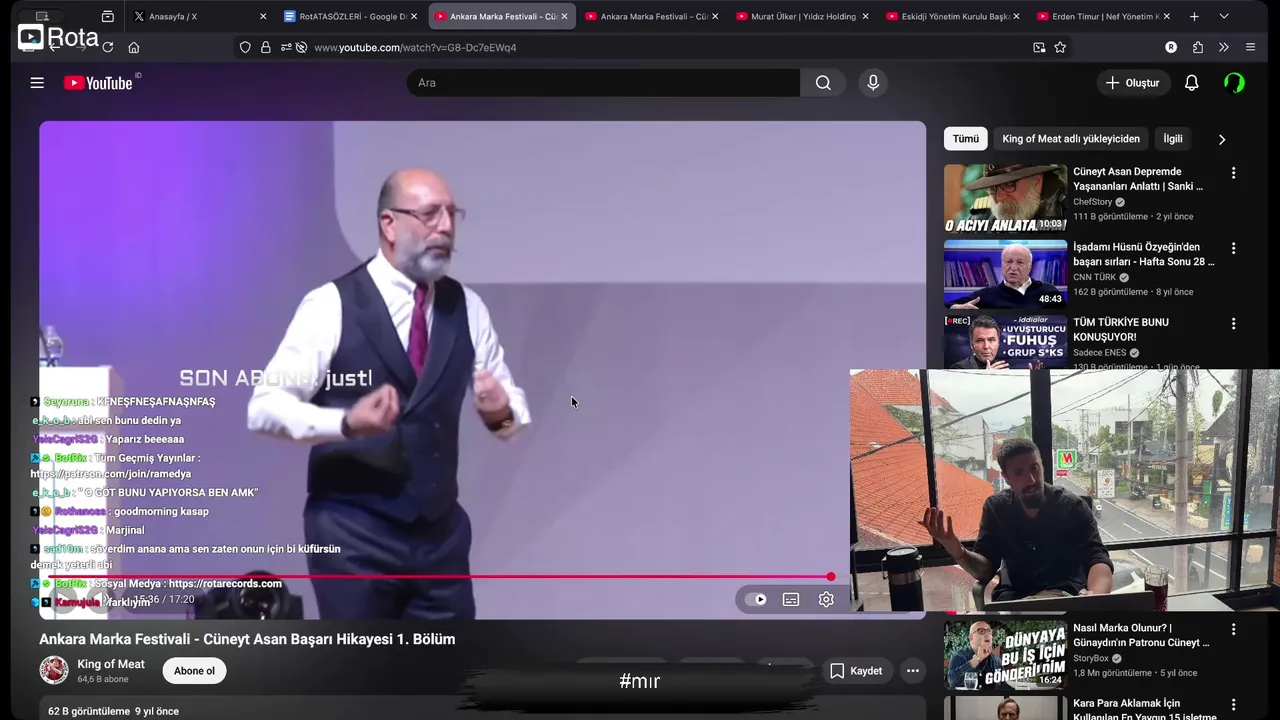The width and height of the screenshot is (1280, 720).
Task: Open options menu for Cüneyt Asan Depremde video
Action: 1233,173
